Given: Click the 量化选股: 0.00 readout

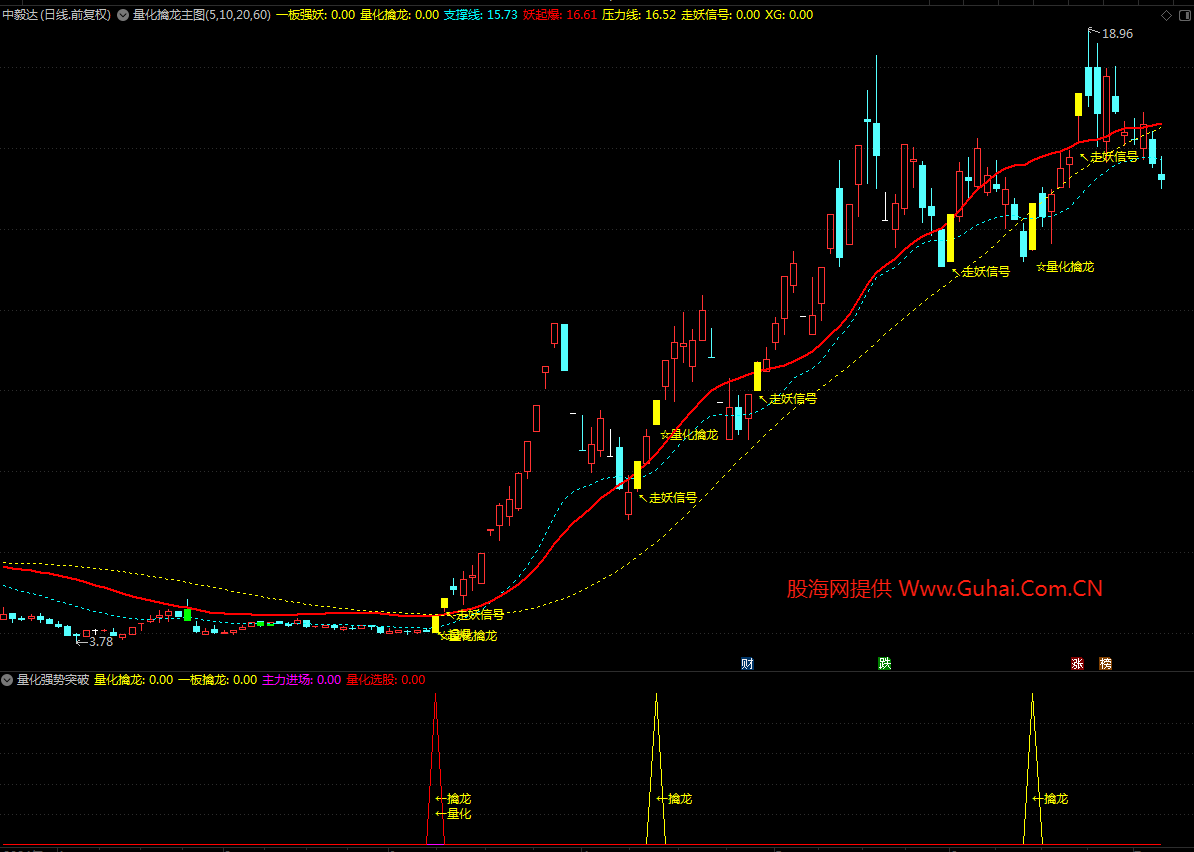Looking at the screenshot, I should (x=386, y=680).
